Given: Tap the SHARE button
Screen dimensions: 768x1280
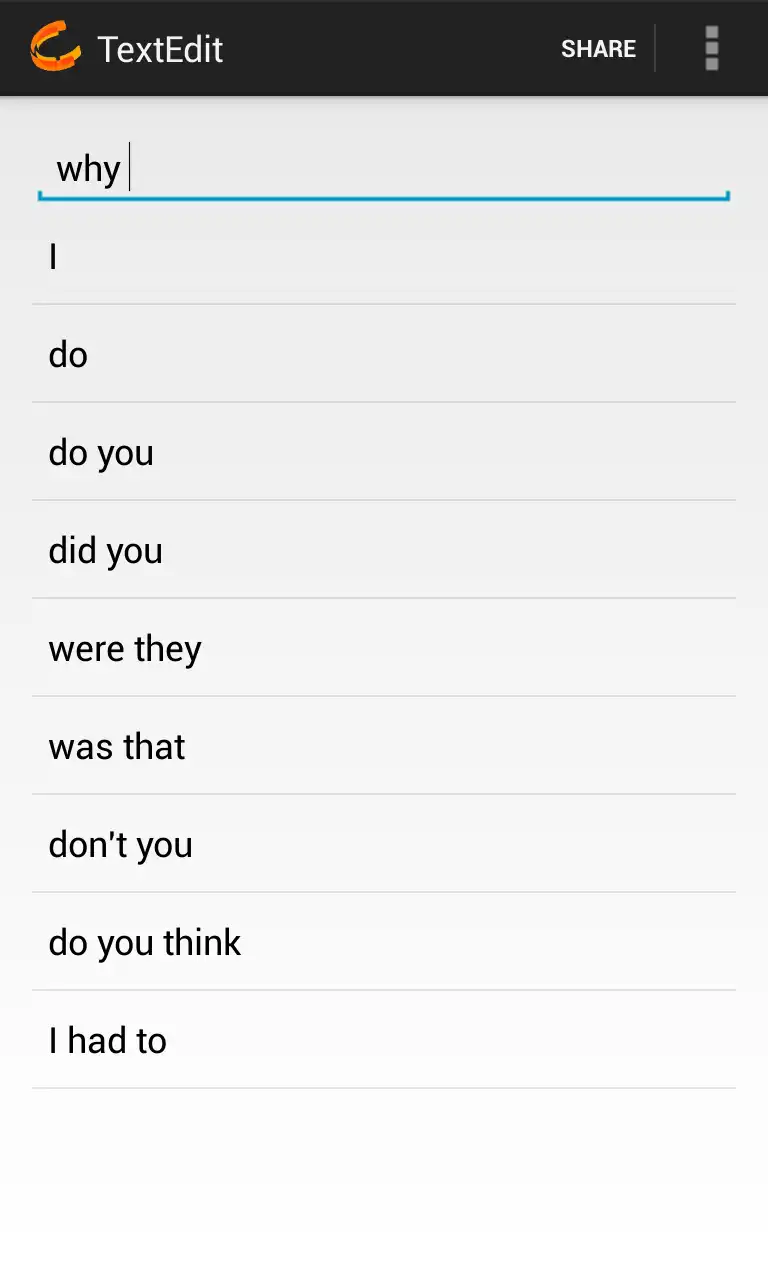Looking at the screenshot, I should click(598, 49).
